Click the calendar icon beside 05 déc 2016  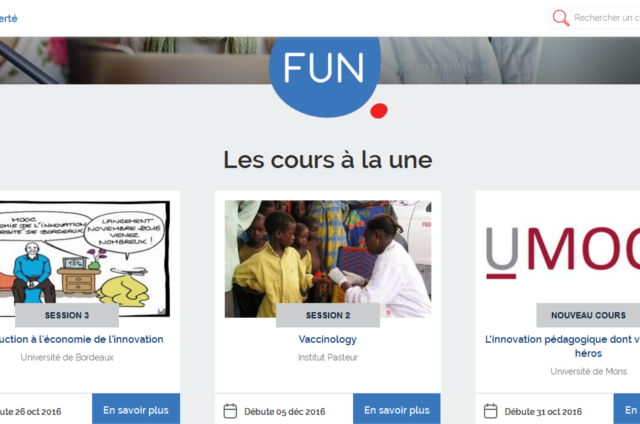(230, 411)
